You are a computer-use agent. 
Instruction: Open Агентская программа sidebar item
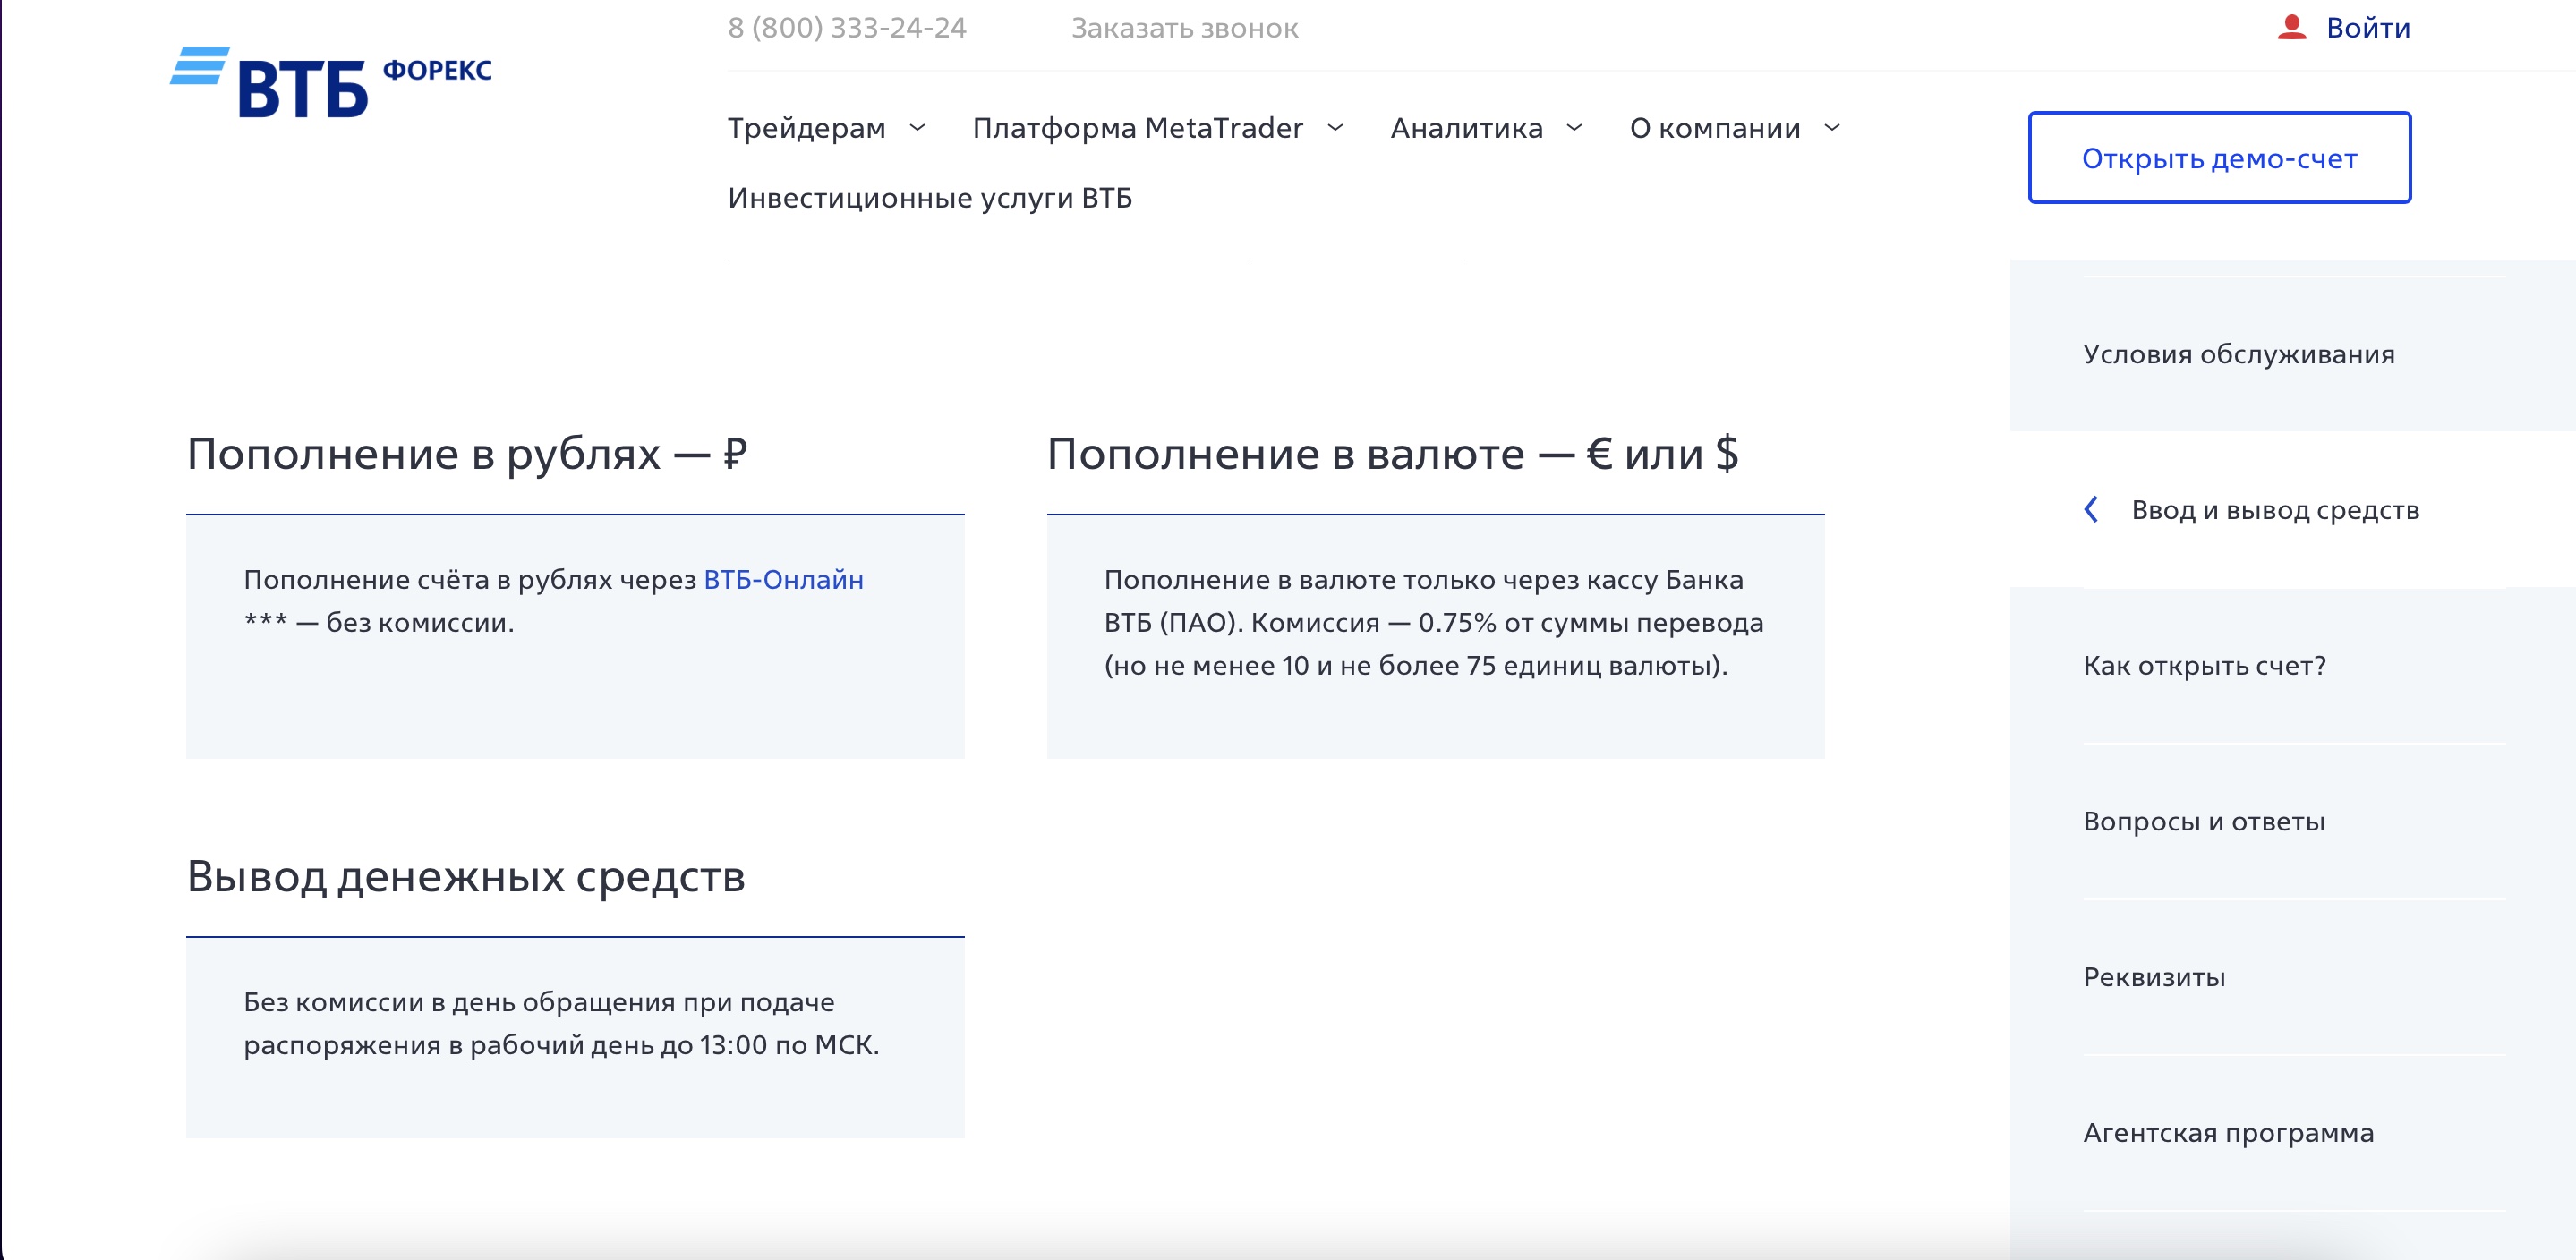pyautogui.click(x=2228, y=1133)
